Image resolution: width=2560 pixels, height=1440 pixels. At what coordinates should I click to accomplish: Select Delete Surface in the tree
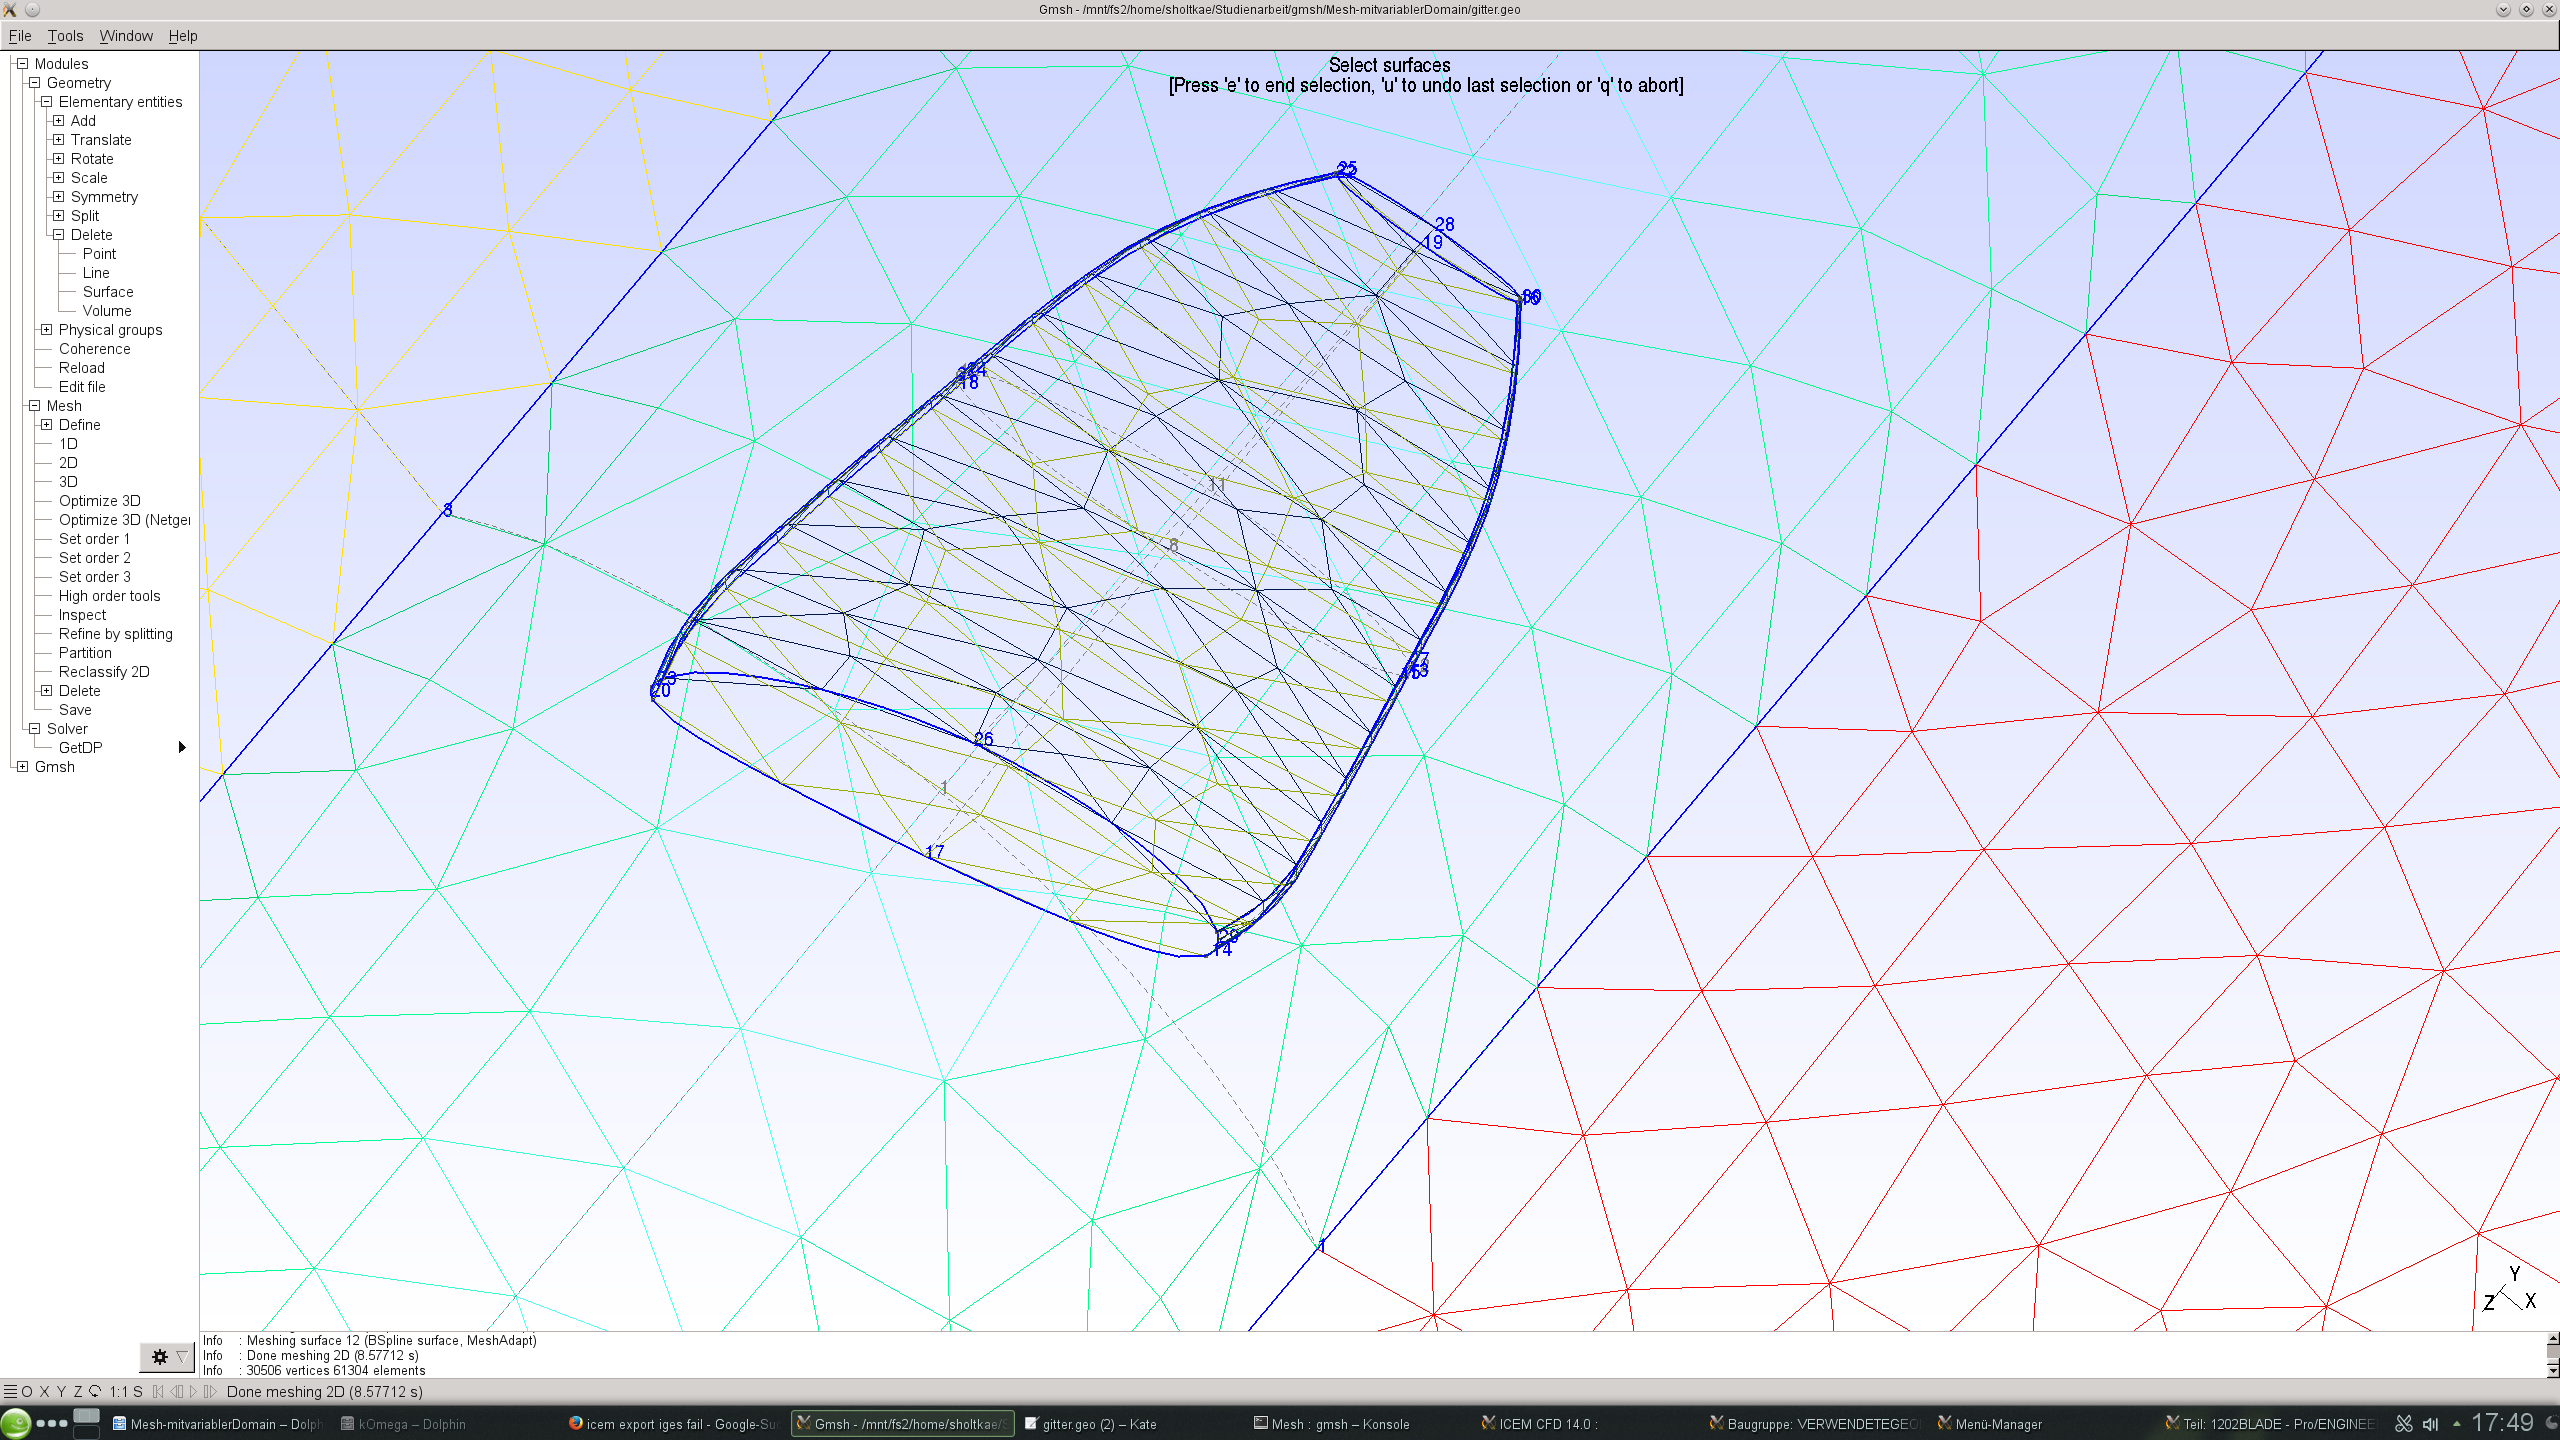pos(108,292)
